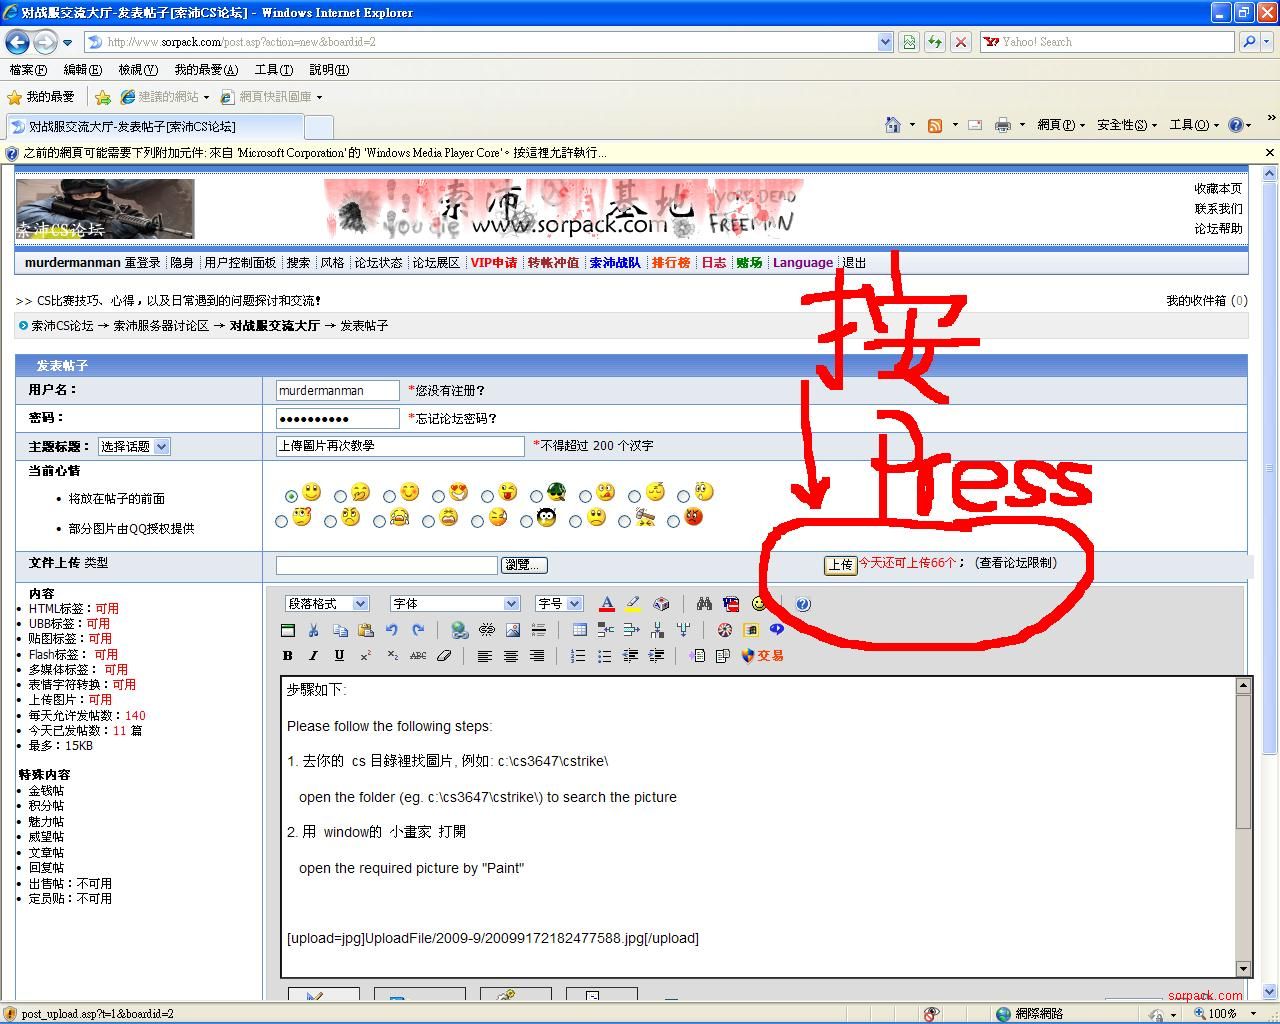Click the insert table icon
The height and width of the screenshot is (1024, 1280).
(579, 630)
